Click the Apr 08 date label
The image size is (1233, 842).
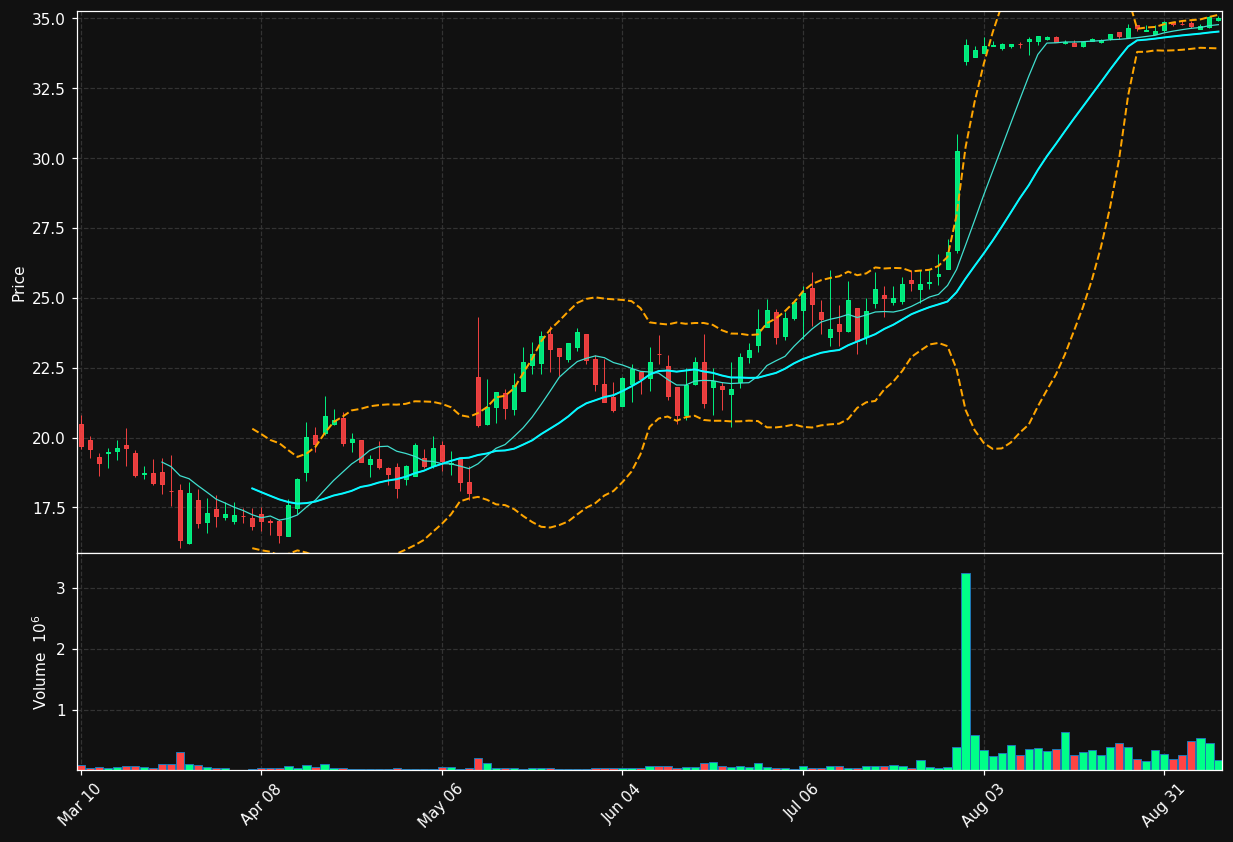click(260, 804)
